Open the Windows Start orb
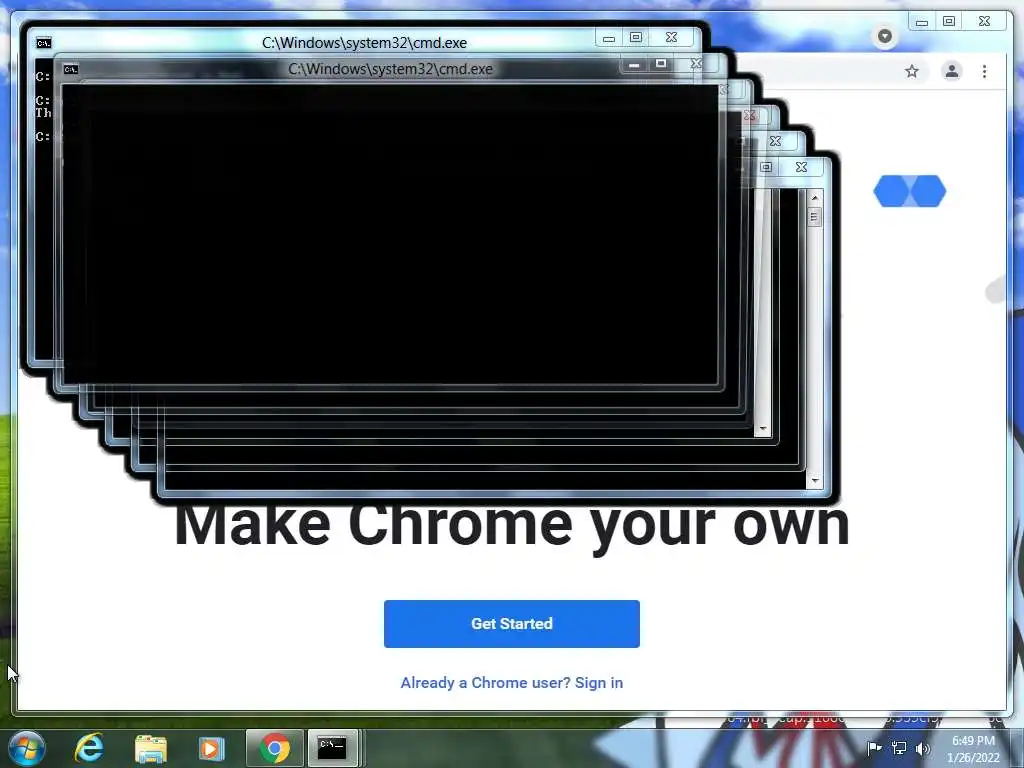Image resolution: width=1024 pixels, height=768 pixels. 27,748
